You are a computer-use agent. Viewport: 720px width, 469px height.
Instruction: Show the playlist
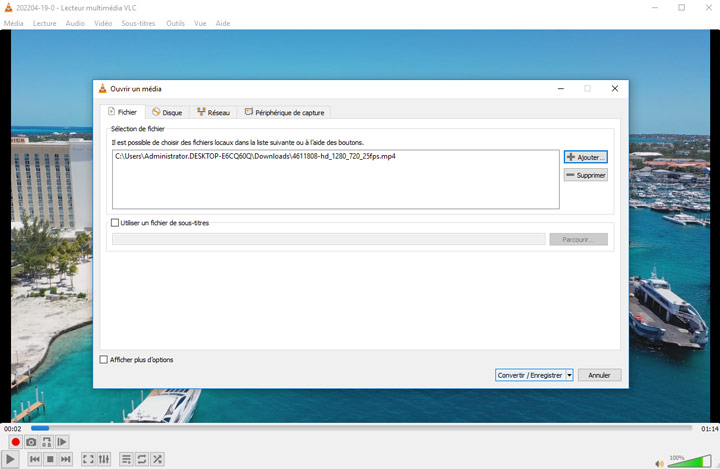[126, 459]
